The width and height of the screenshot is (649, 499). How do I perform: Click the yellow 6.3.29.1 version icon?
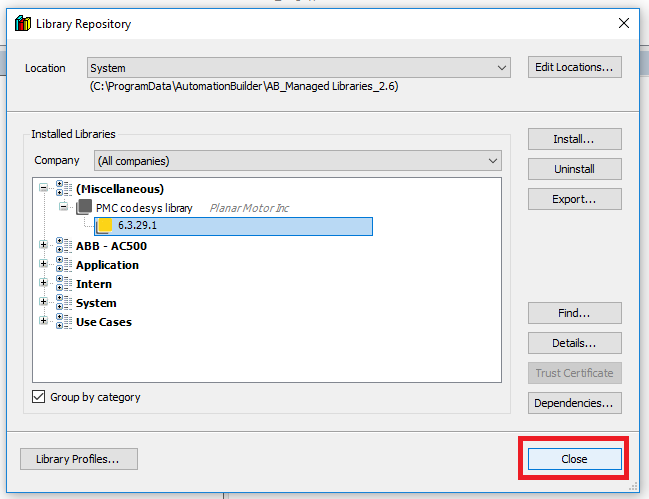[104, 226]
